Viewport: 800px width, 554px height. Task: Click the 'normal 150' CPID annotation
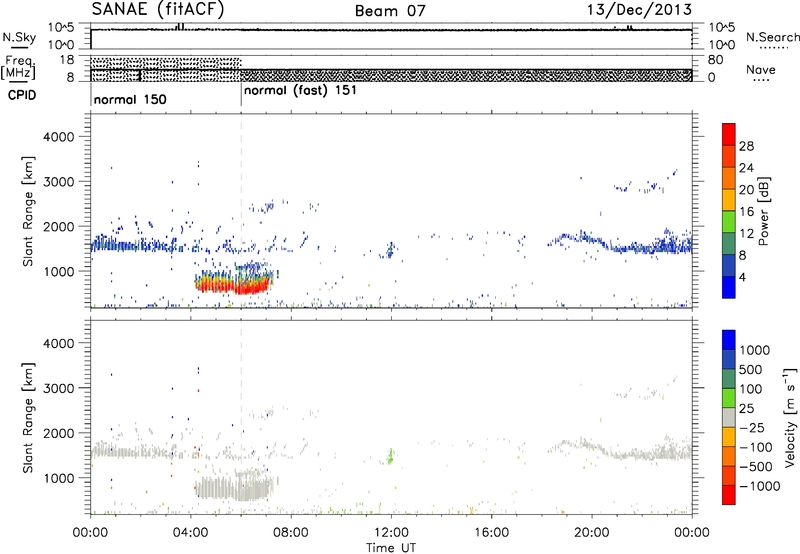[x=130, y=99]
